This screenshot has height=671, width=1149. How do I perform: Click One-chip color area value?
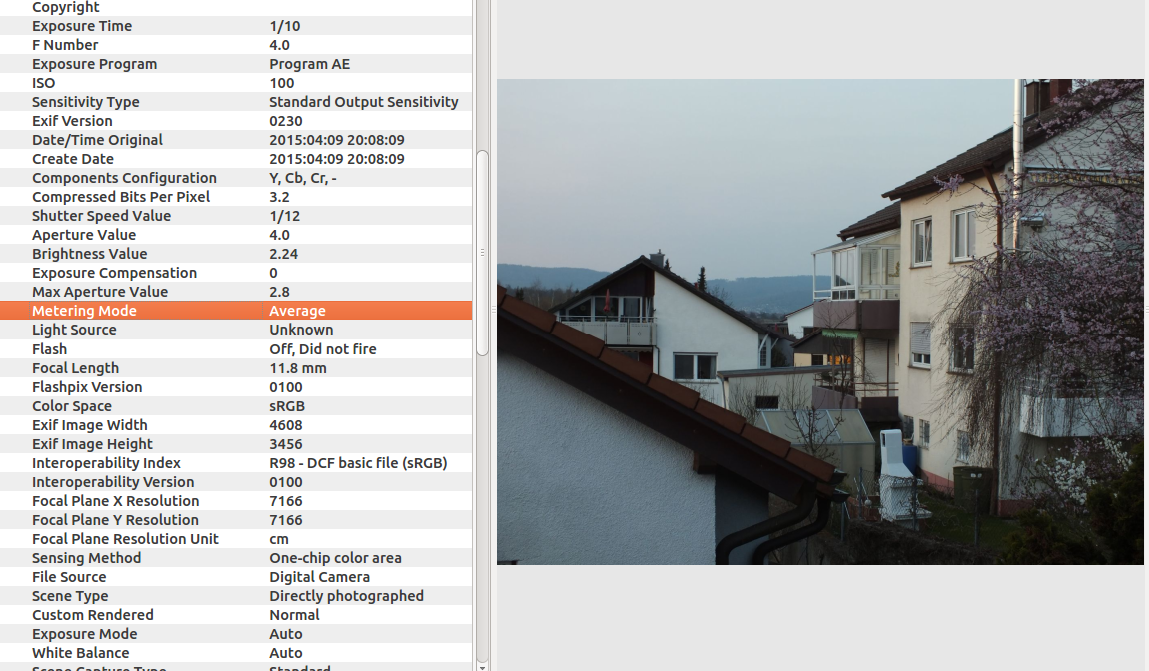(335, 558)
